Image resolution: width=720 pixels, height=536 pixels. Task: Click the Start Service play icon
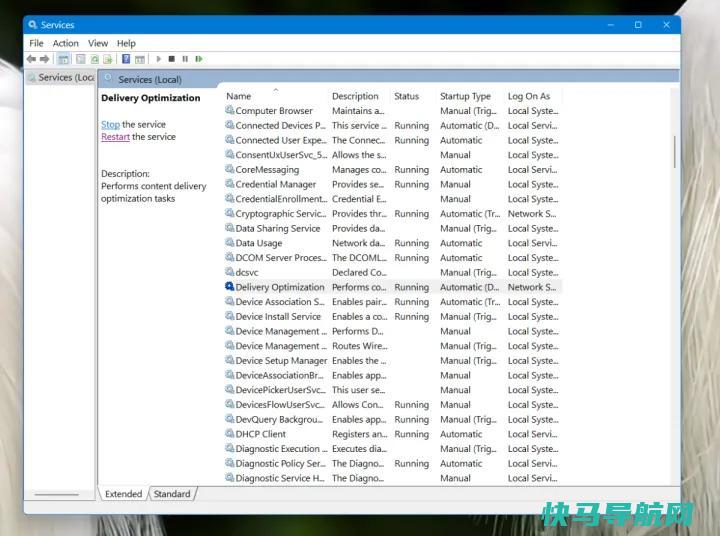click(x=158, y=59)
